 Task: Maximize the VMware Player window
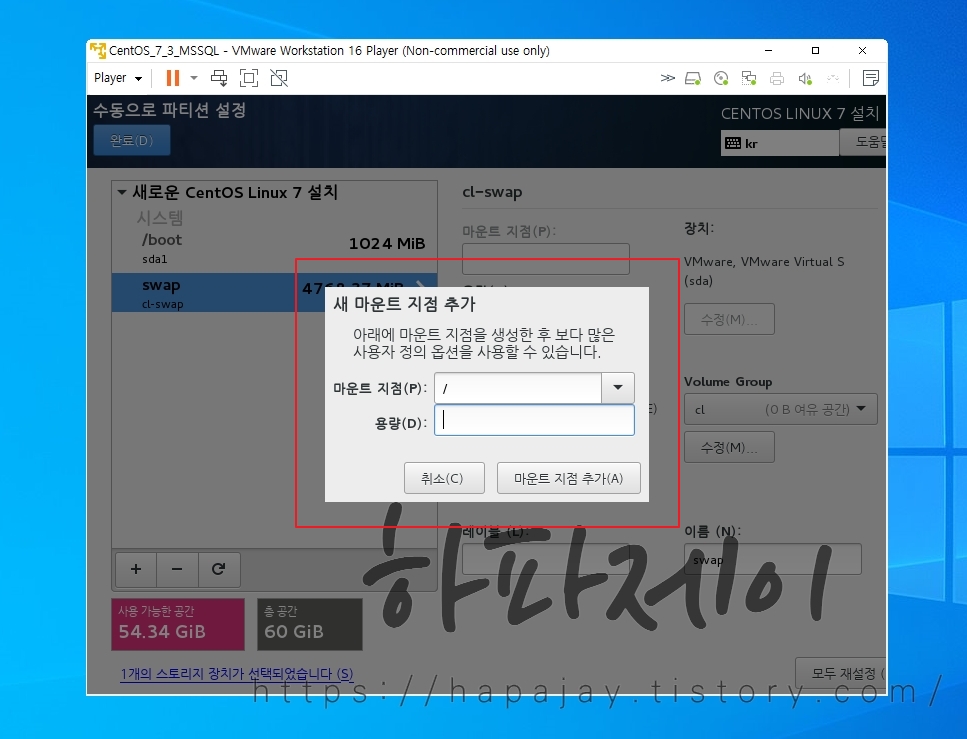(815, 51)
